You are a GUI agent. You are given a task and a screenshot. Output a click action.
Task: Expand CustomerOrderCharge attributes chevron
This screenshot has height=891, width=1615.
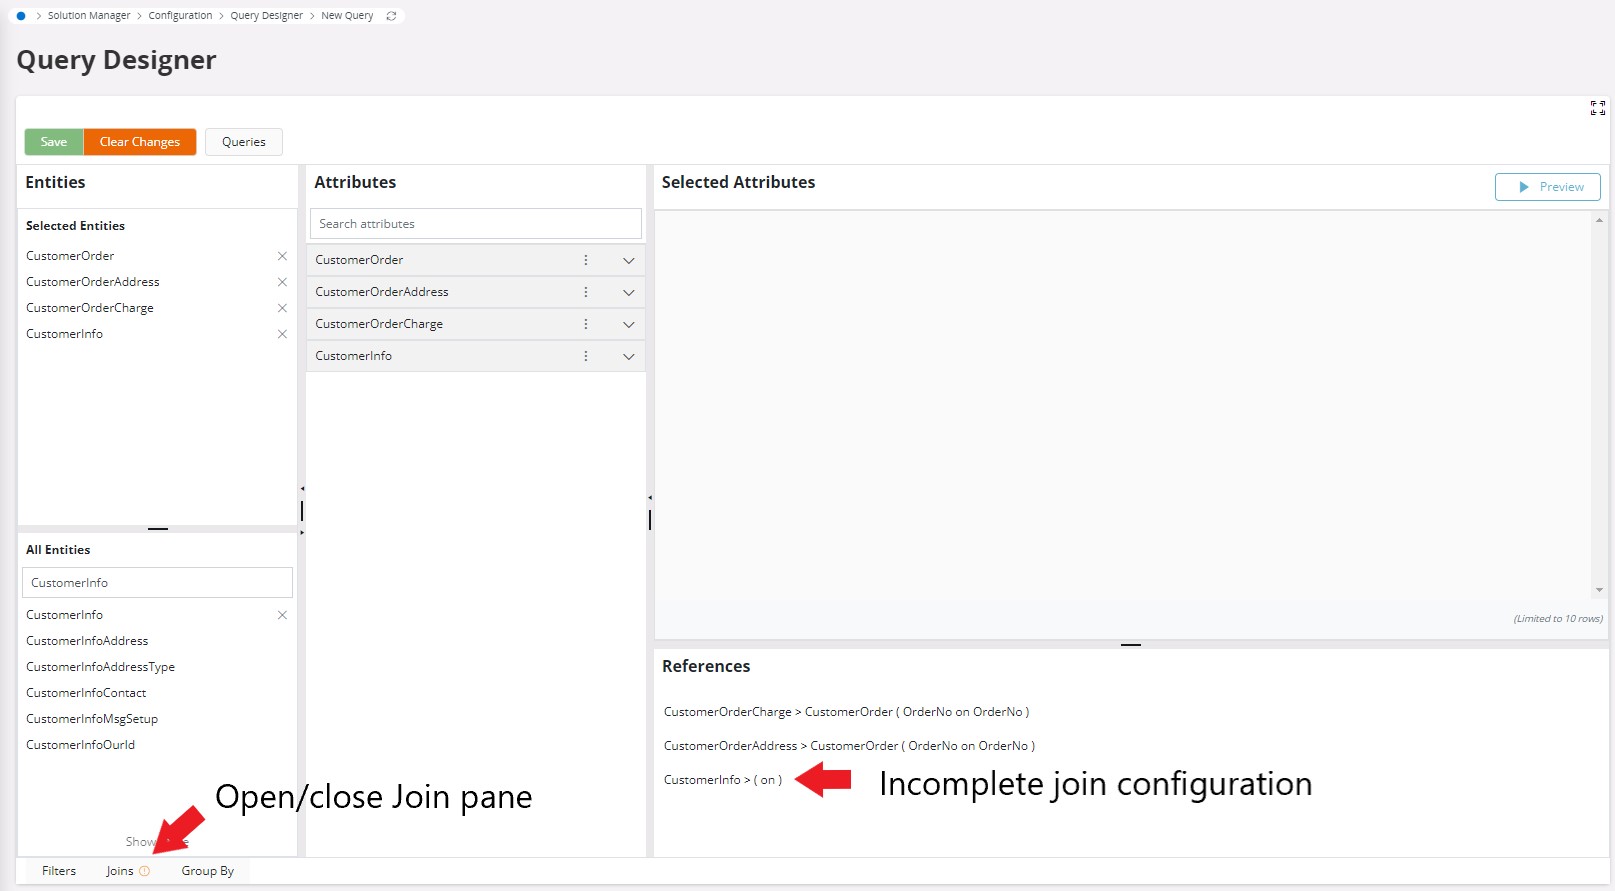coord(628,324)
